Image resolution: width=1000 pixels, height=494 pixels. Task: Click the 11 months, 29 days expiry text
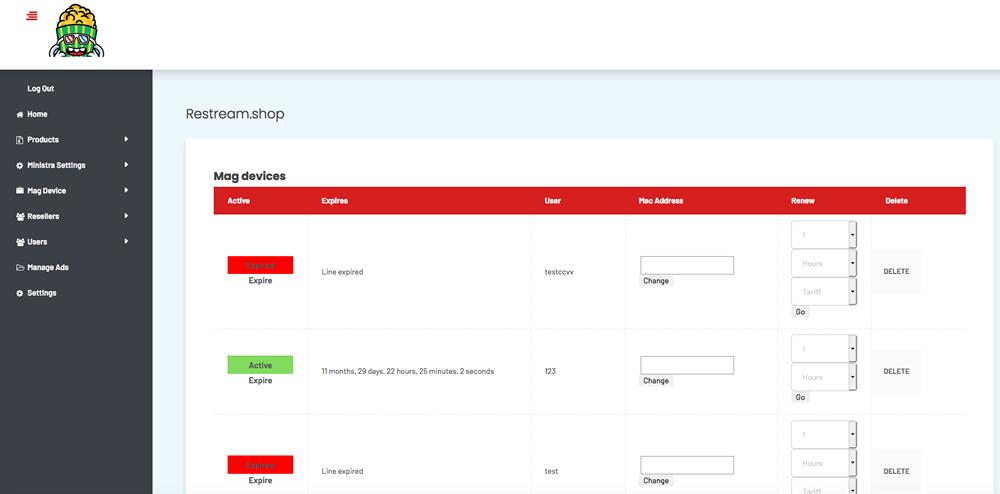coord(408,371)
